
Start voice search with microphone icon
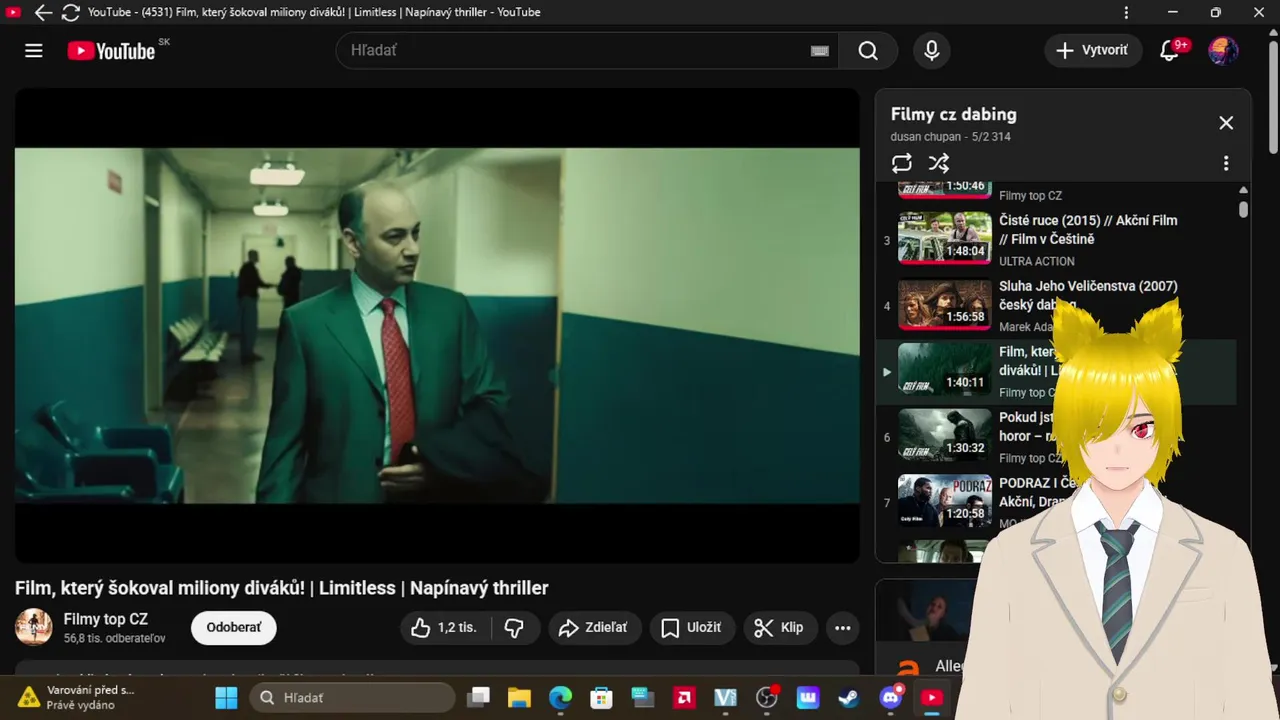click(x=932, y=50)
